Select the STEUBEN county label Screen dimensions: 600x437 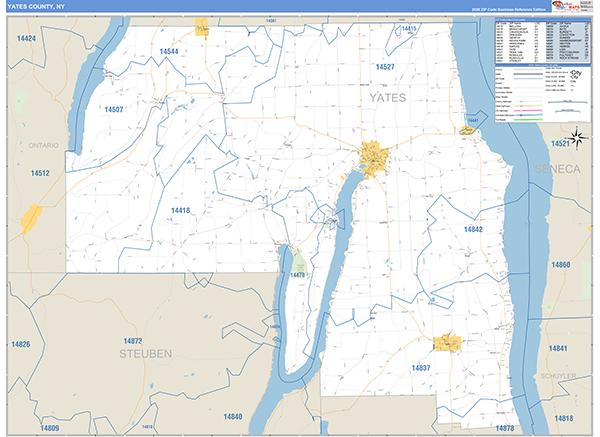145,354
